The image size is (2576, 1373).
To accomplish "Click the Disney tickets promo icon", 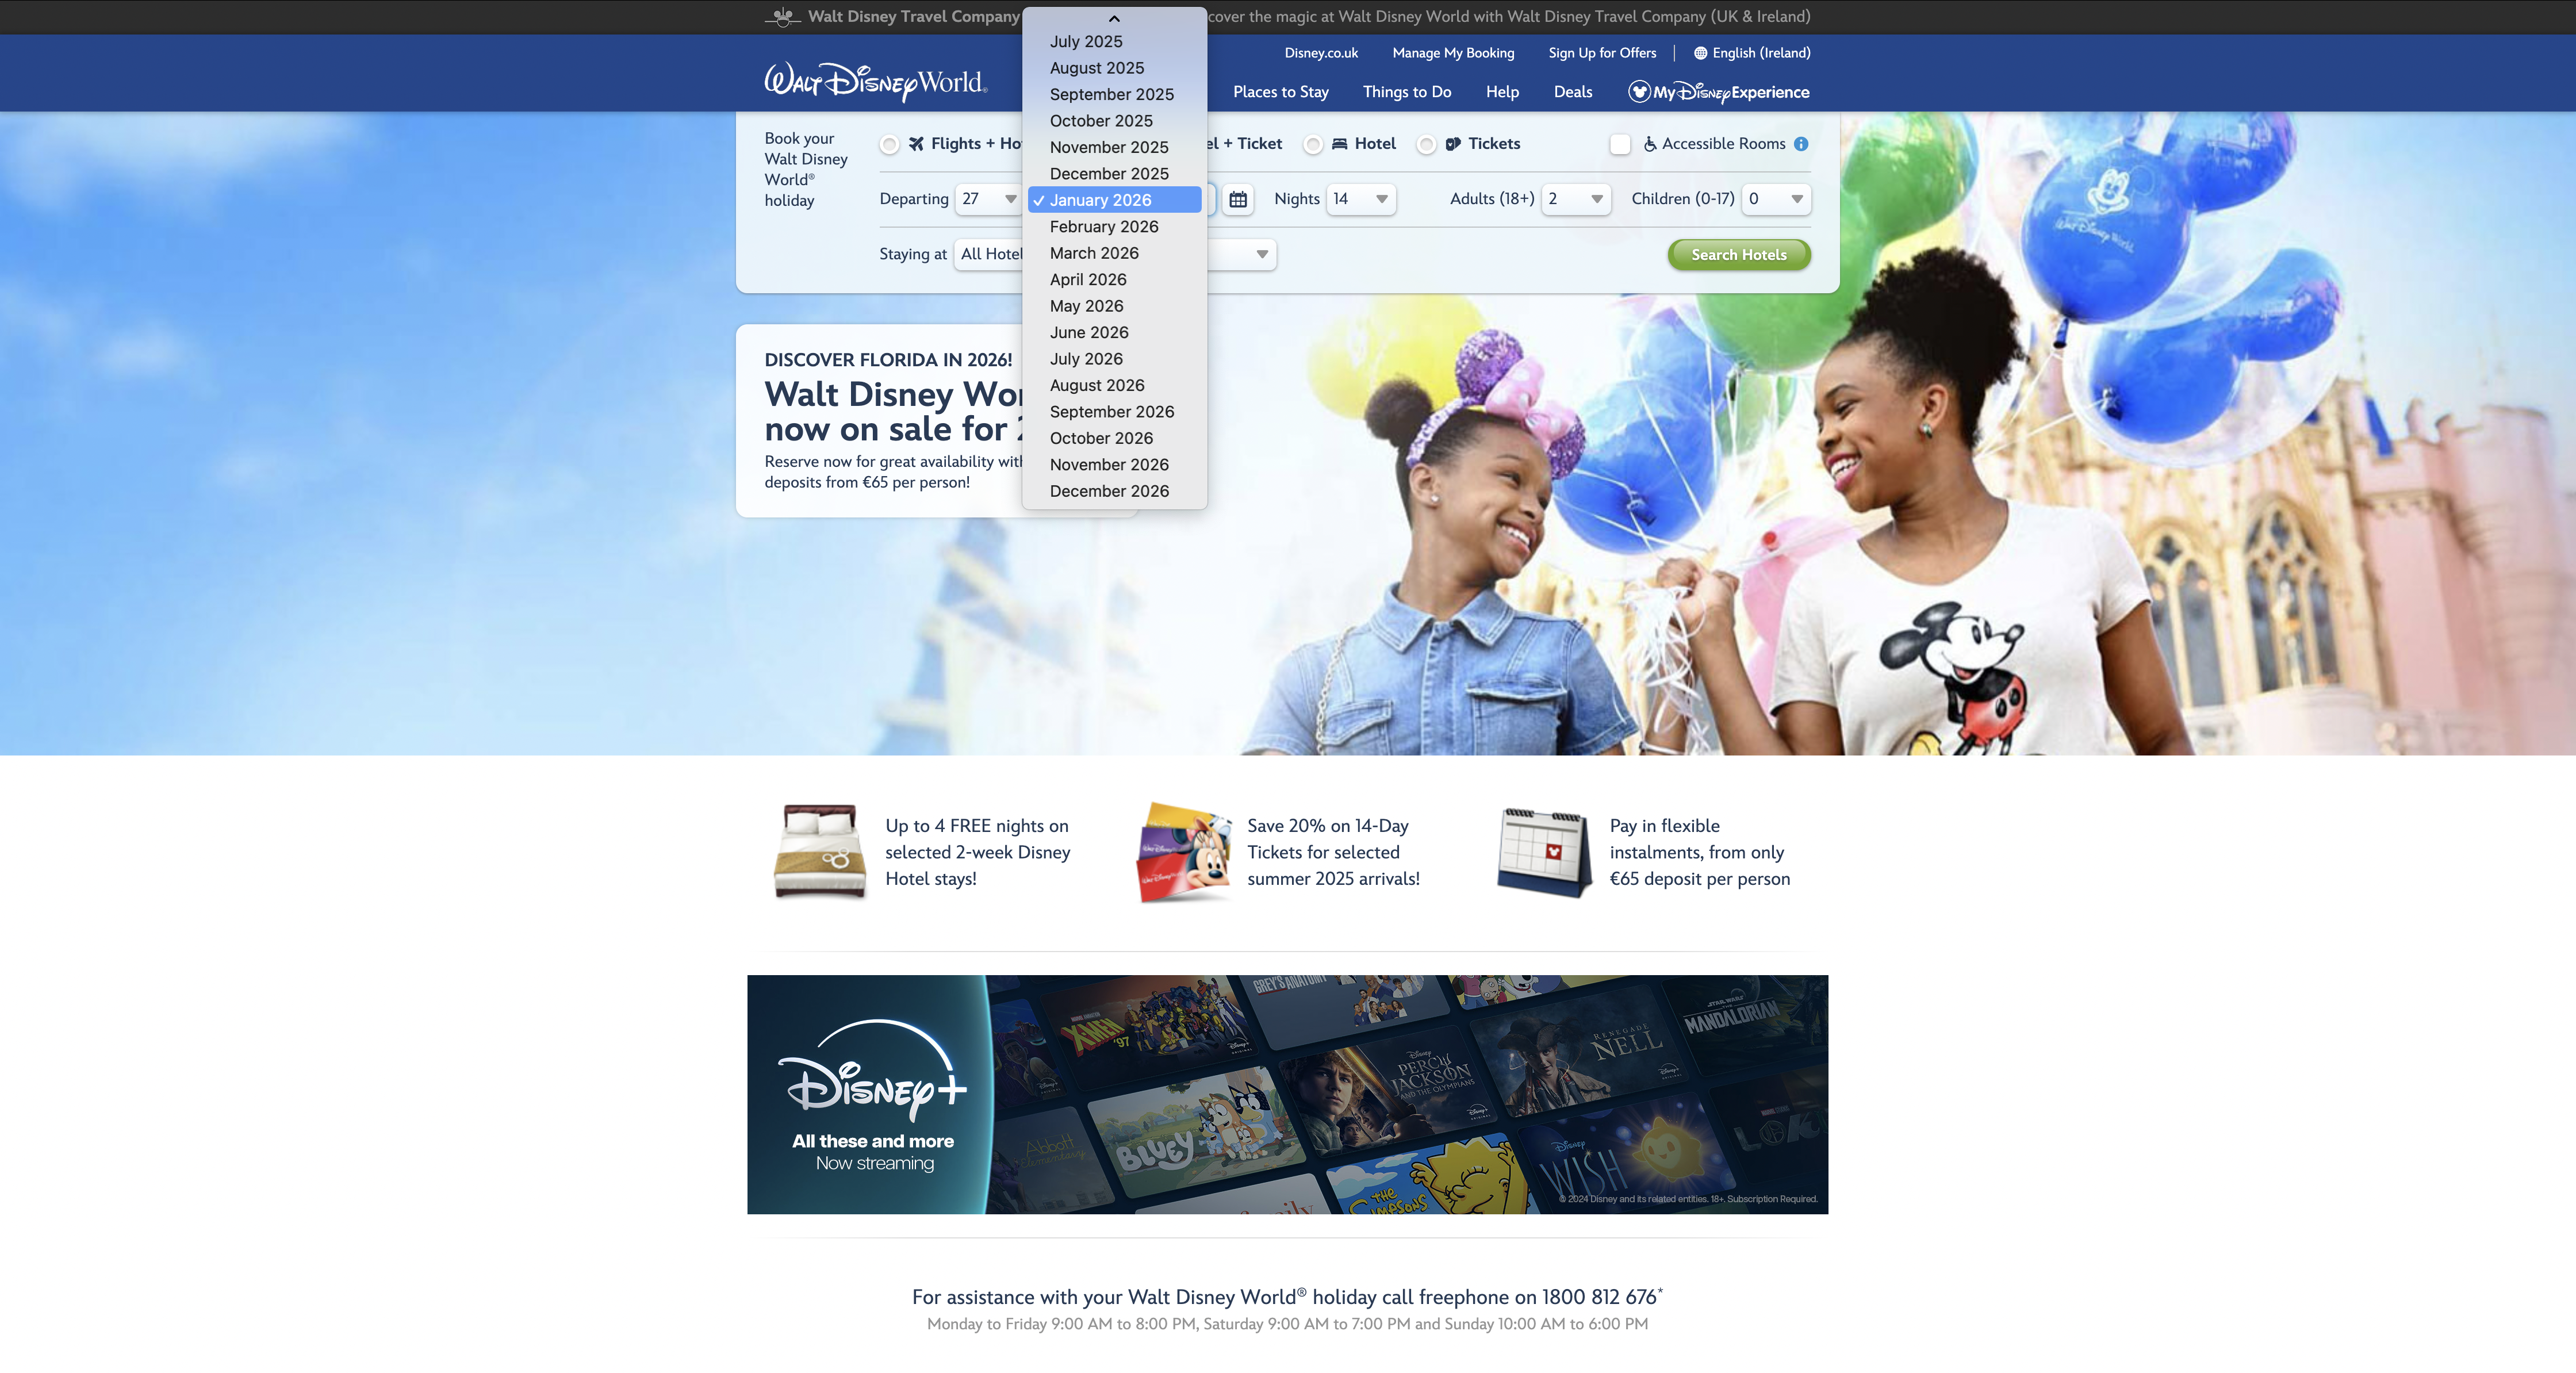I will point(1183,851).
